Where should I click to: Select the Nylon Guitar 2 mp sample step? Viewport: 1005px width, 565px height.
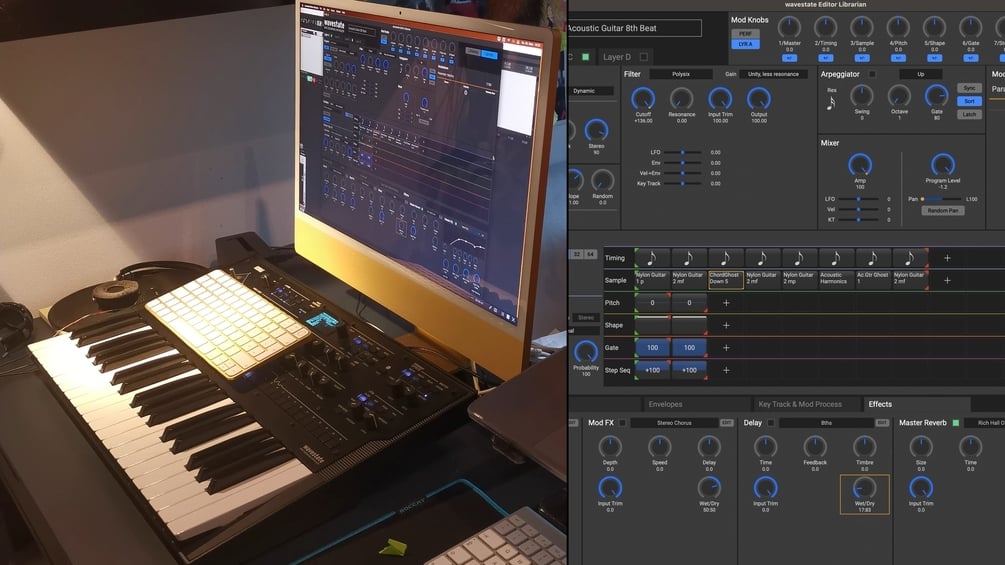(799, 280)
